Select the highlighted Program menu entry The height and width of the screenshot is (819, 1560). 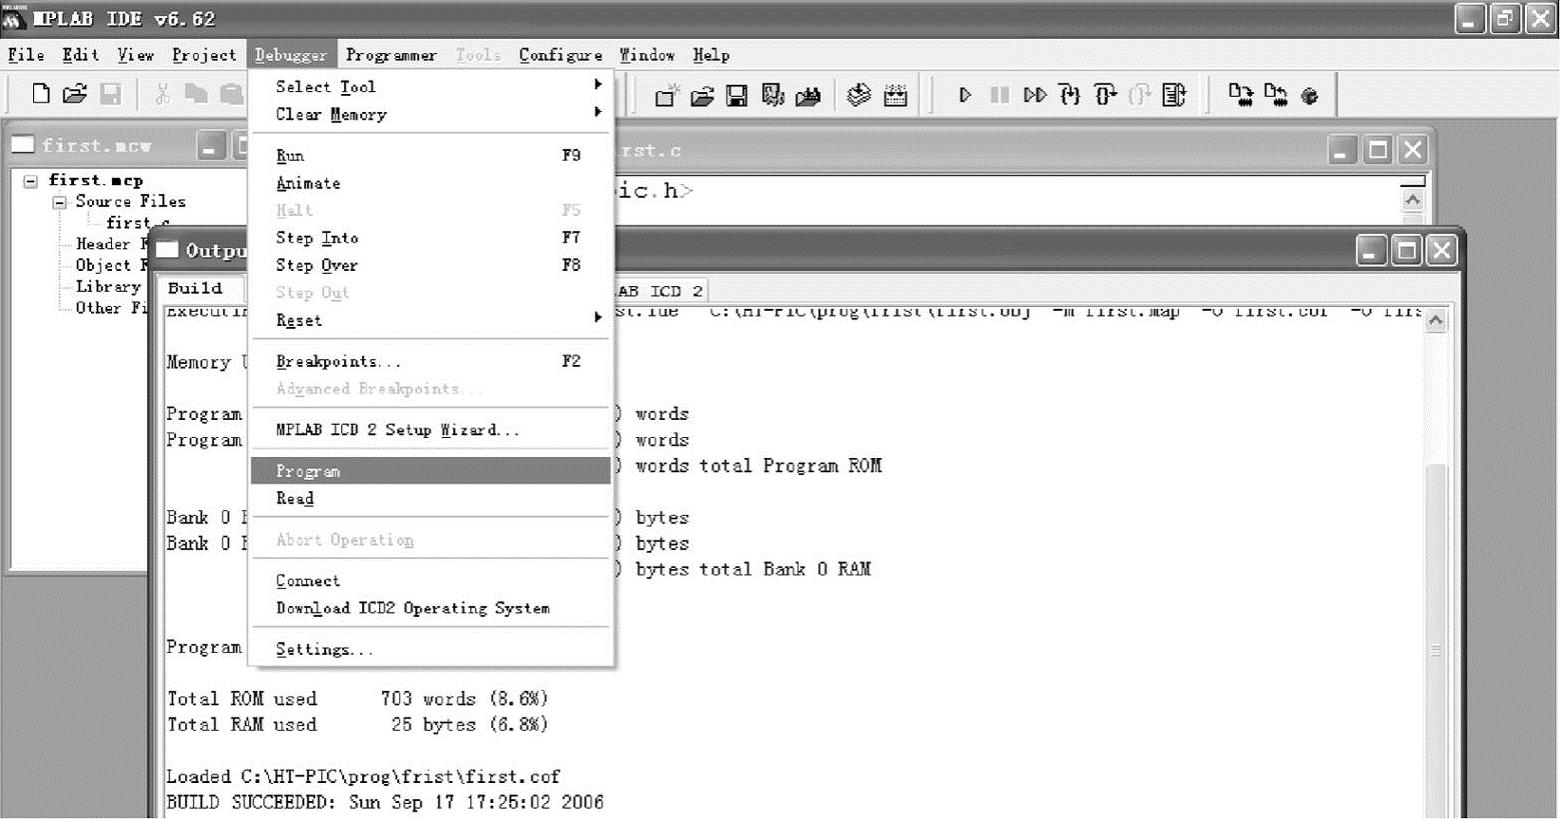[431, 471]
